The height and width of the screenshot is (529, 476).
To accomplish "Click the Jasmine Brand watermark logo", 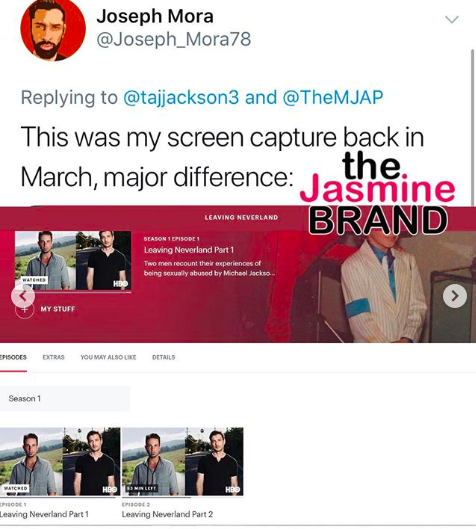I will (377, 193).
